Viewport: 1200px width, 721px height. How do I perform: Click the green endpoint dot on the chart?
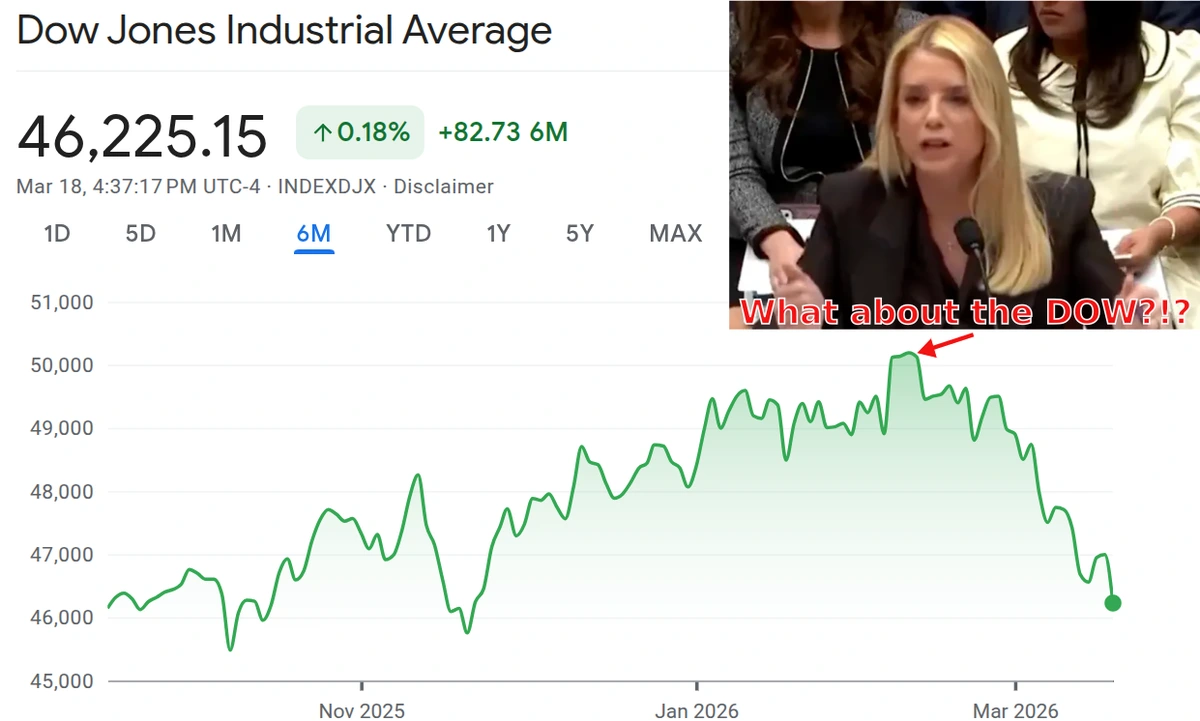tap(1112, 603)
